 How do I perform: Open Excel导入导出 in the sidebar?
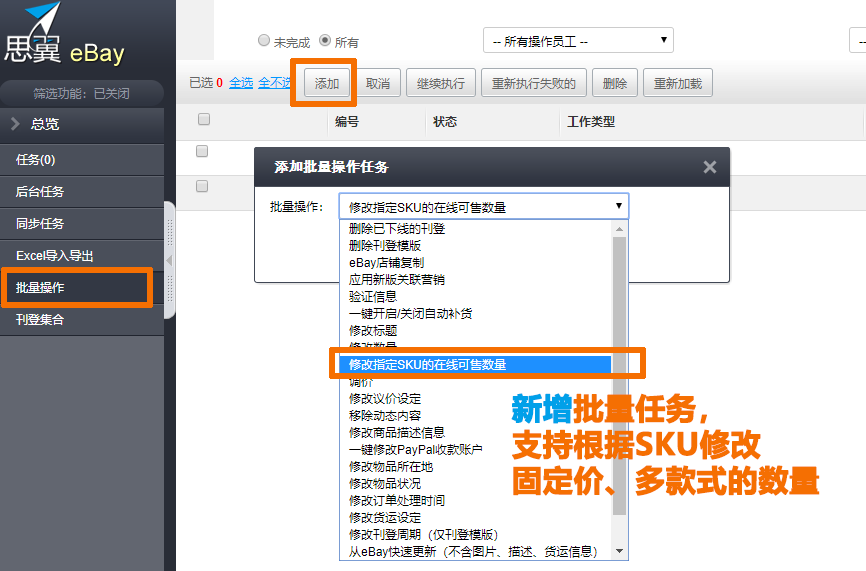click(82, 256)
